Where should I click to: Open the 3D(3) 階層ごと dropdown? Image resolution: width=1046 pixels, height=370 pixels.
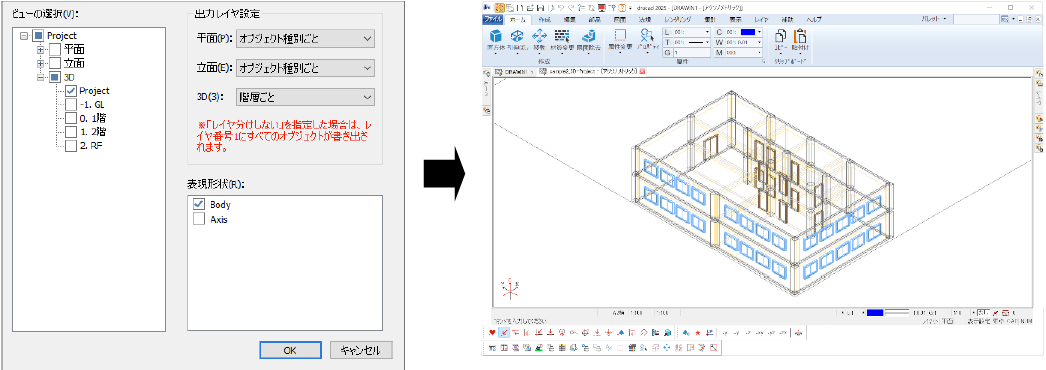point(306,97)
